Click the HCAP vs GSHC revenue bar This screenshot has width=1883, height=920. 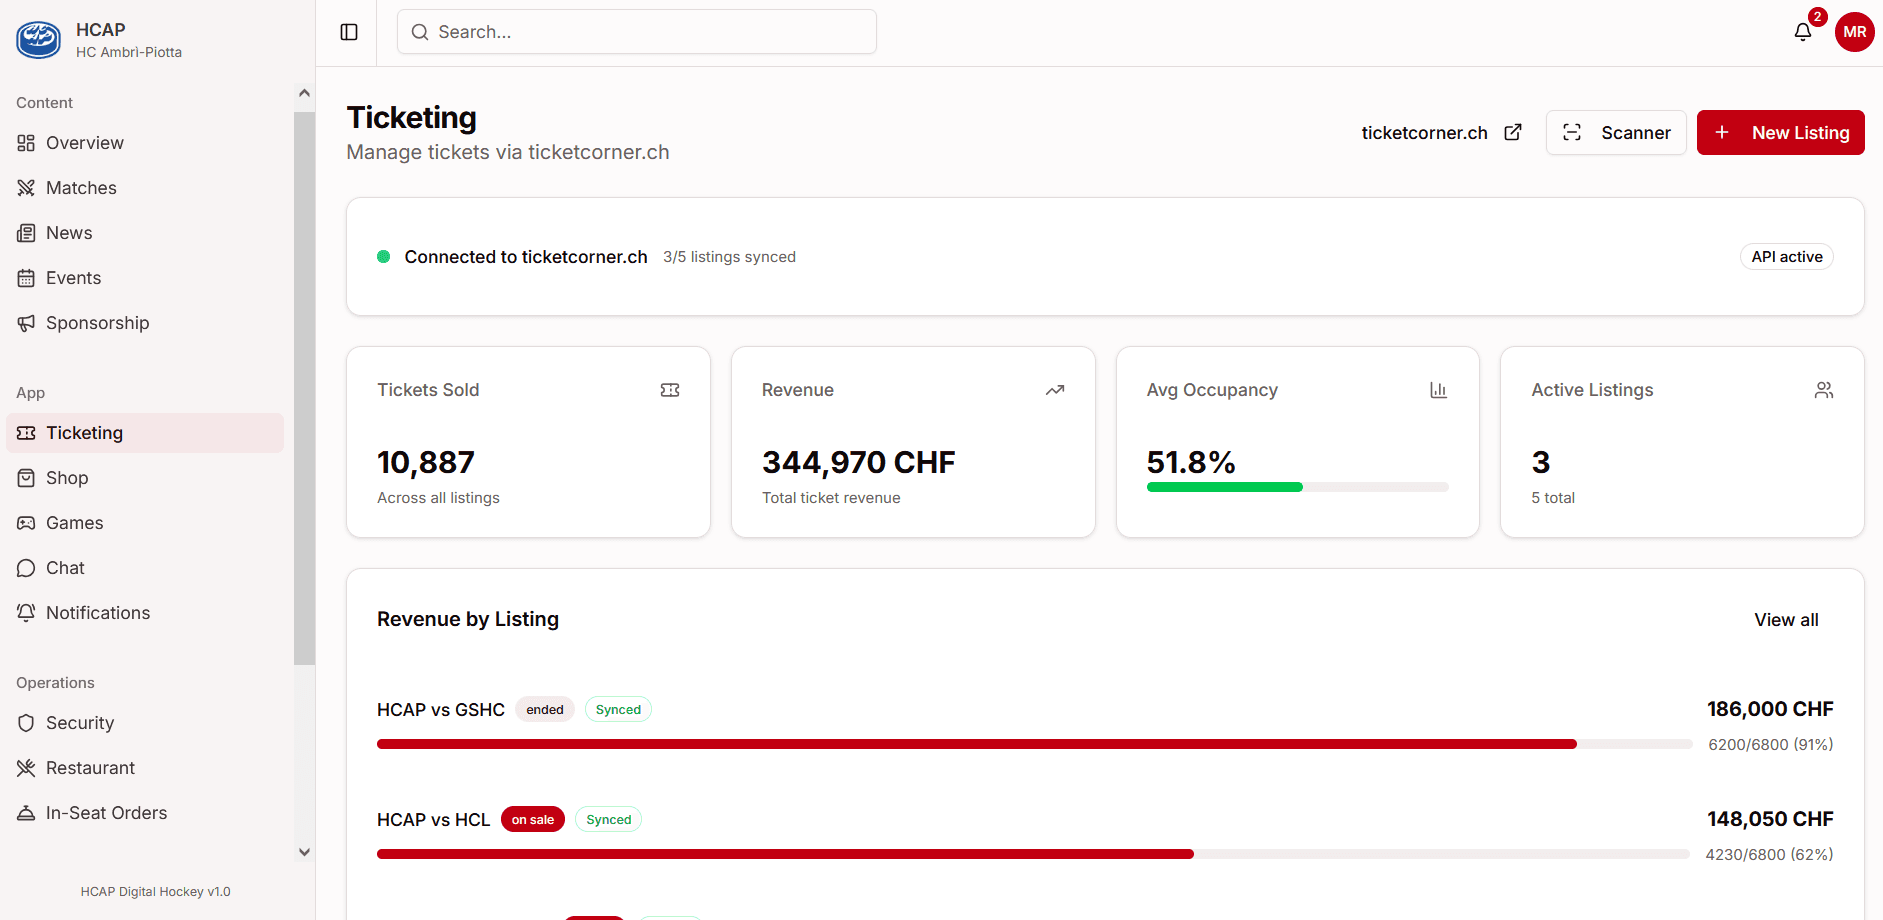(x=1034, y=744)
